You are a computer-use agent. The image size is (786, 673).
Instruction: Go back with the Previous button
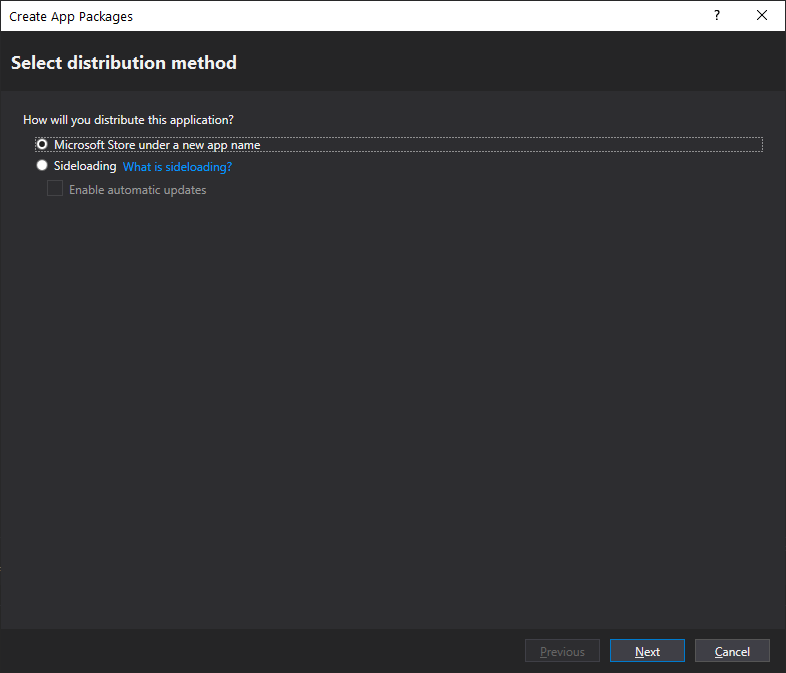(x=562, y=651)
